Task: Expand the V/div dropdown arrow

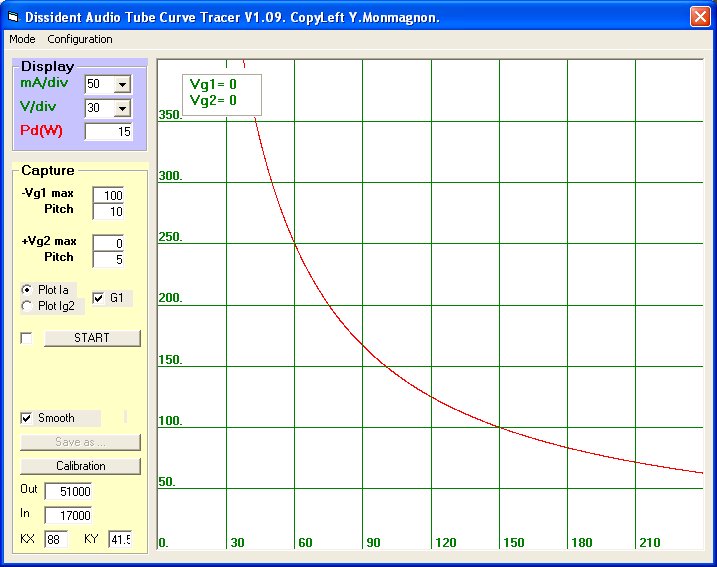Action: tap(123, 108)
